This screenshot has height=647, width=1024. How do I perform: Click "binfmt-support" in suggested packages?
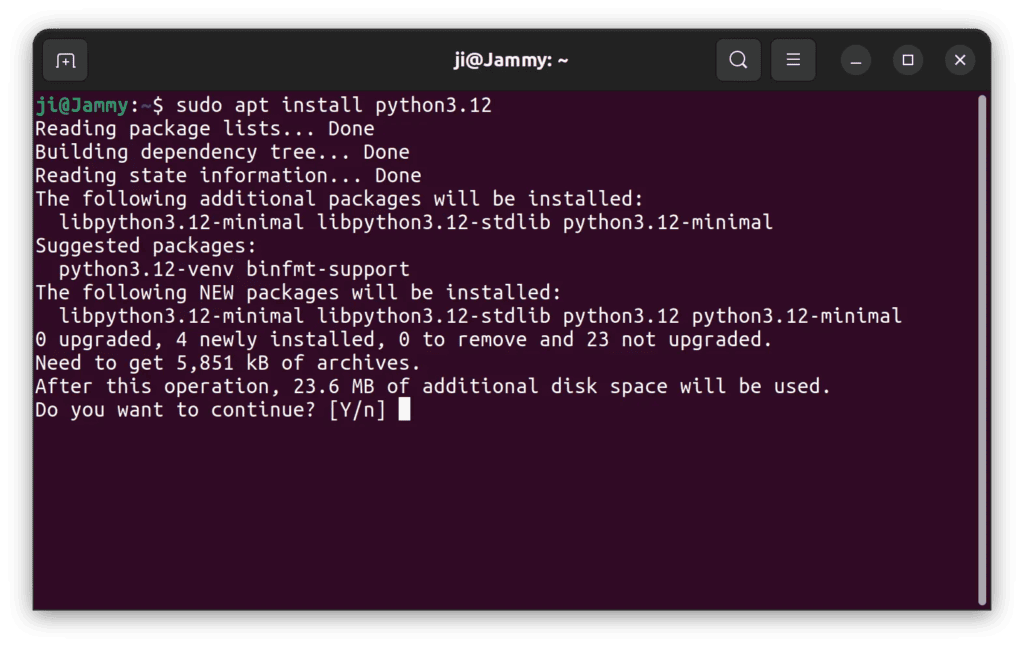click(x=328, y=269)
